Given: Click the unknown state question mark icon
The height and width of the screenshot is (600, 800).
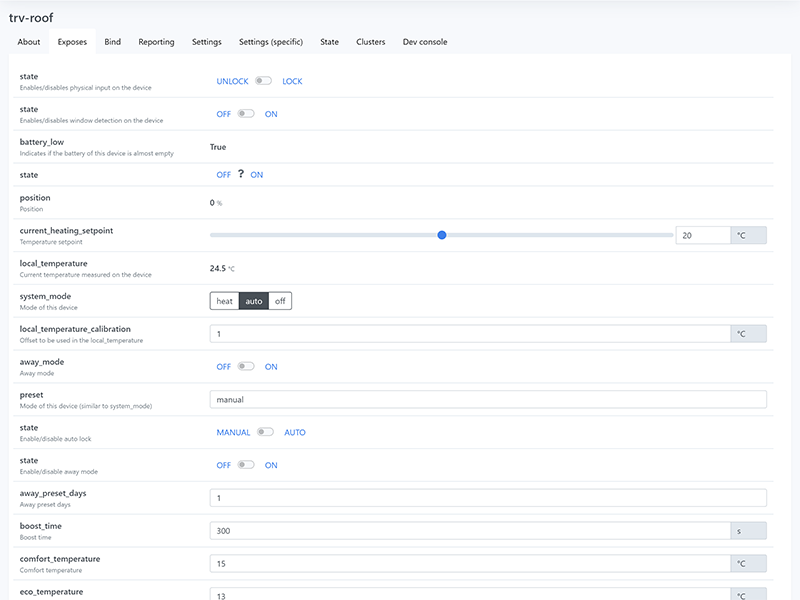Looking at the screenshot, I should (241, 174).
